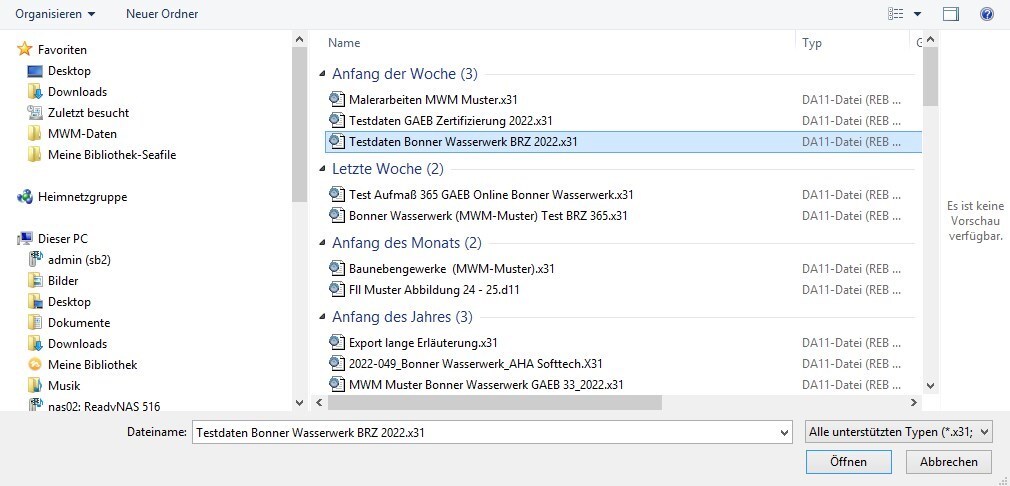This screenshot has height=486, width=1010.
Task: Toggle the preview pane icon
Action: [951, 14]
